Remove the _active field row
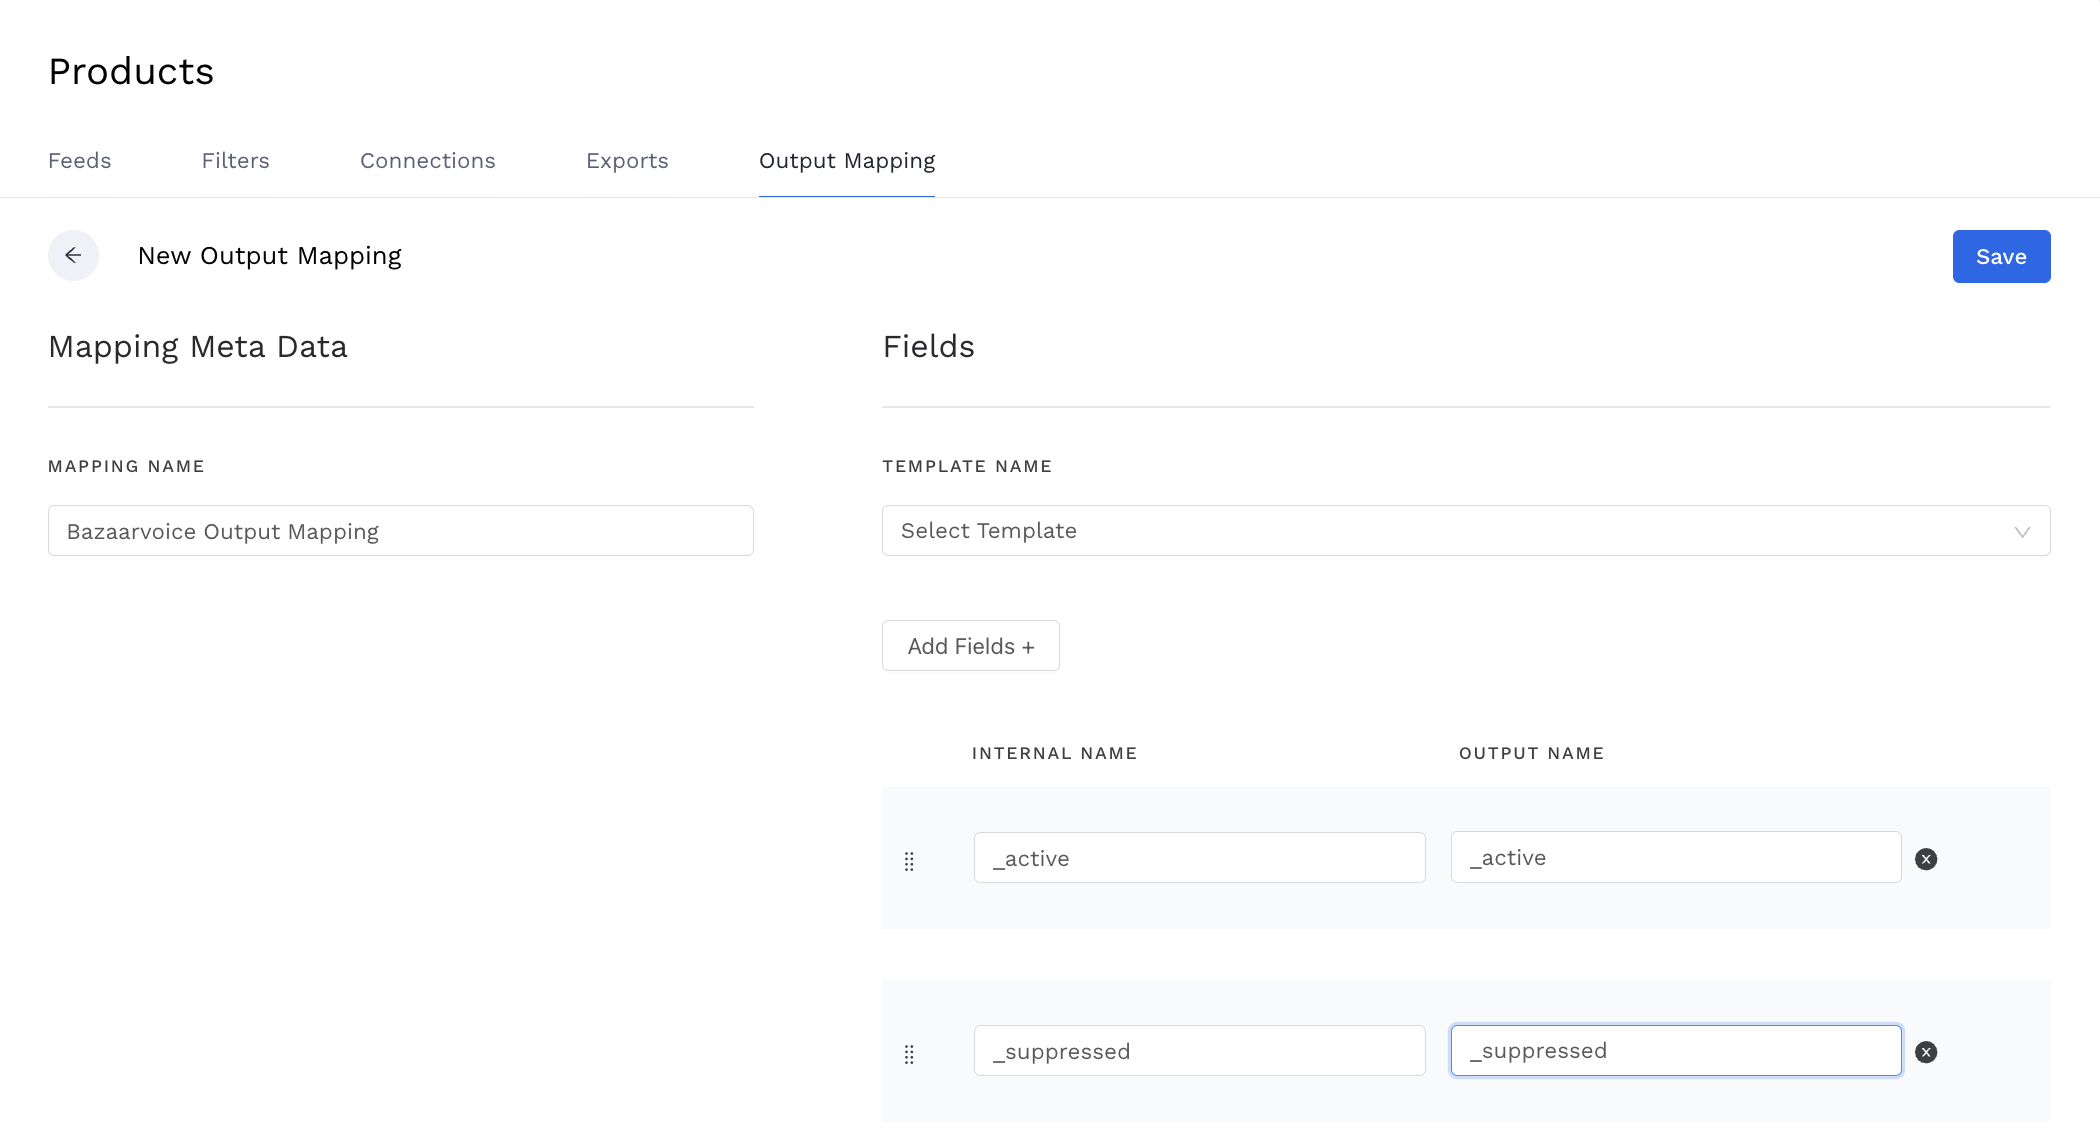 pos(1925,859)
